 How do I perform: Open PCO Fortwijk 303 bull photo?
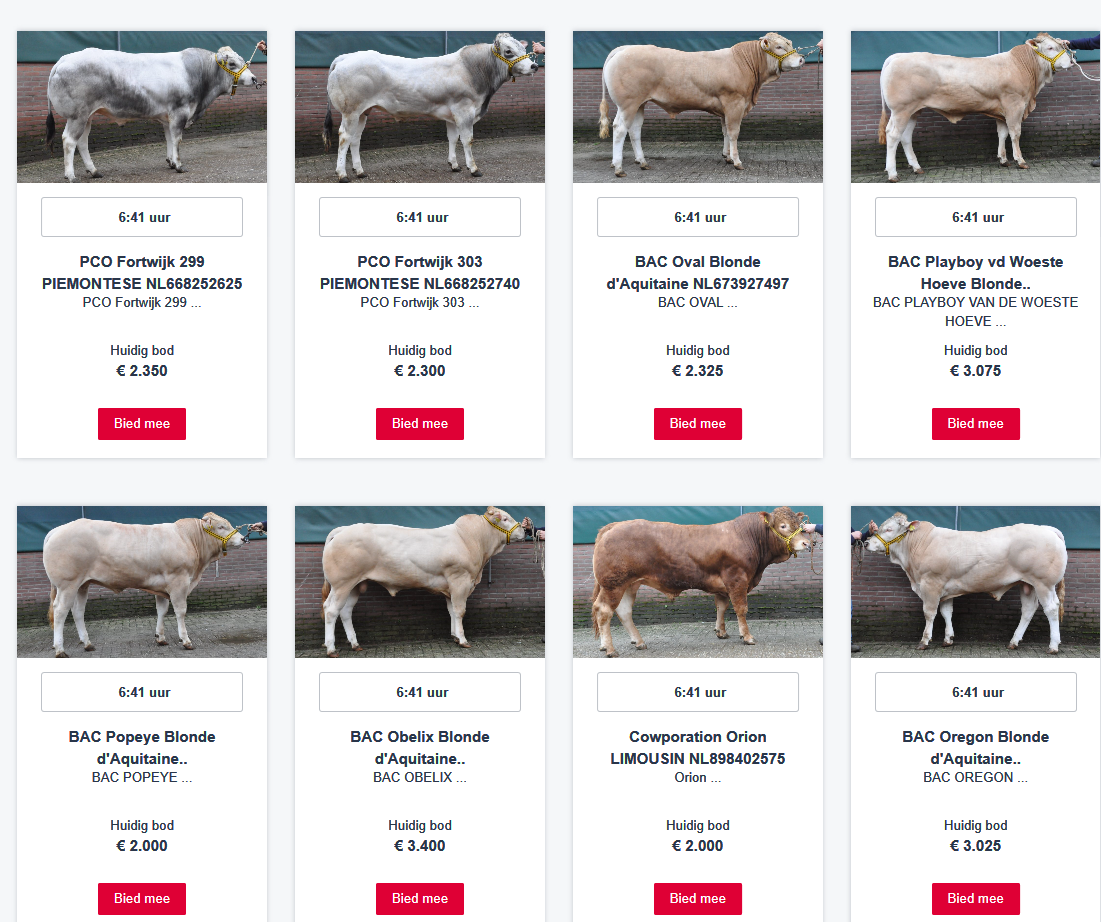tap(420, 107)
